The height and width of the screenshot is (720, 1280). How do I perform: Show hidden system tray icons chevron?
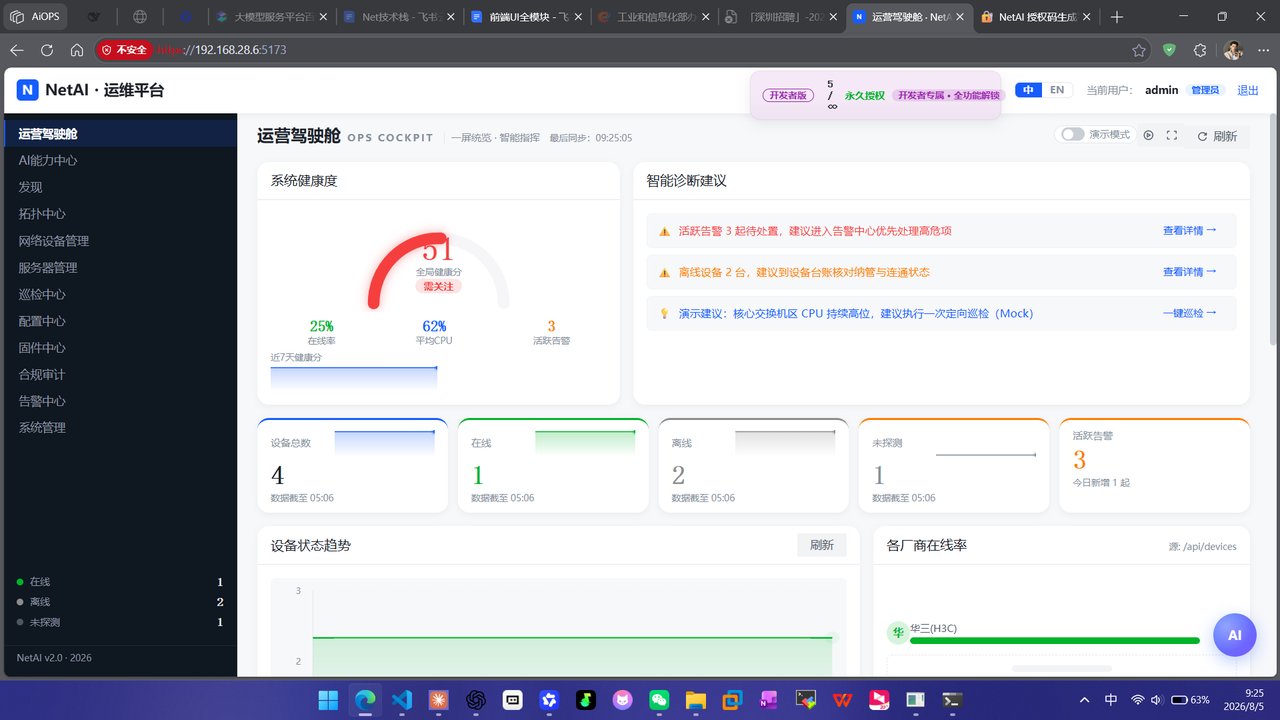(1085, 700)
